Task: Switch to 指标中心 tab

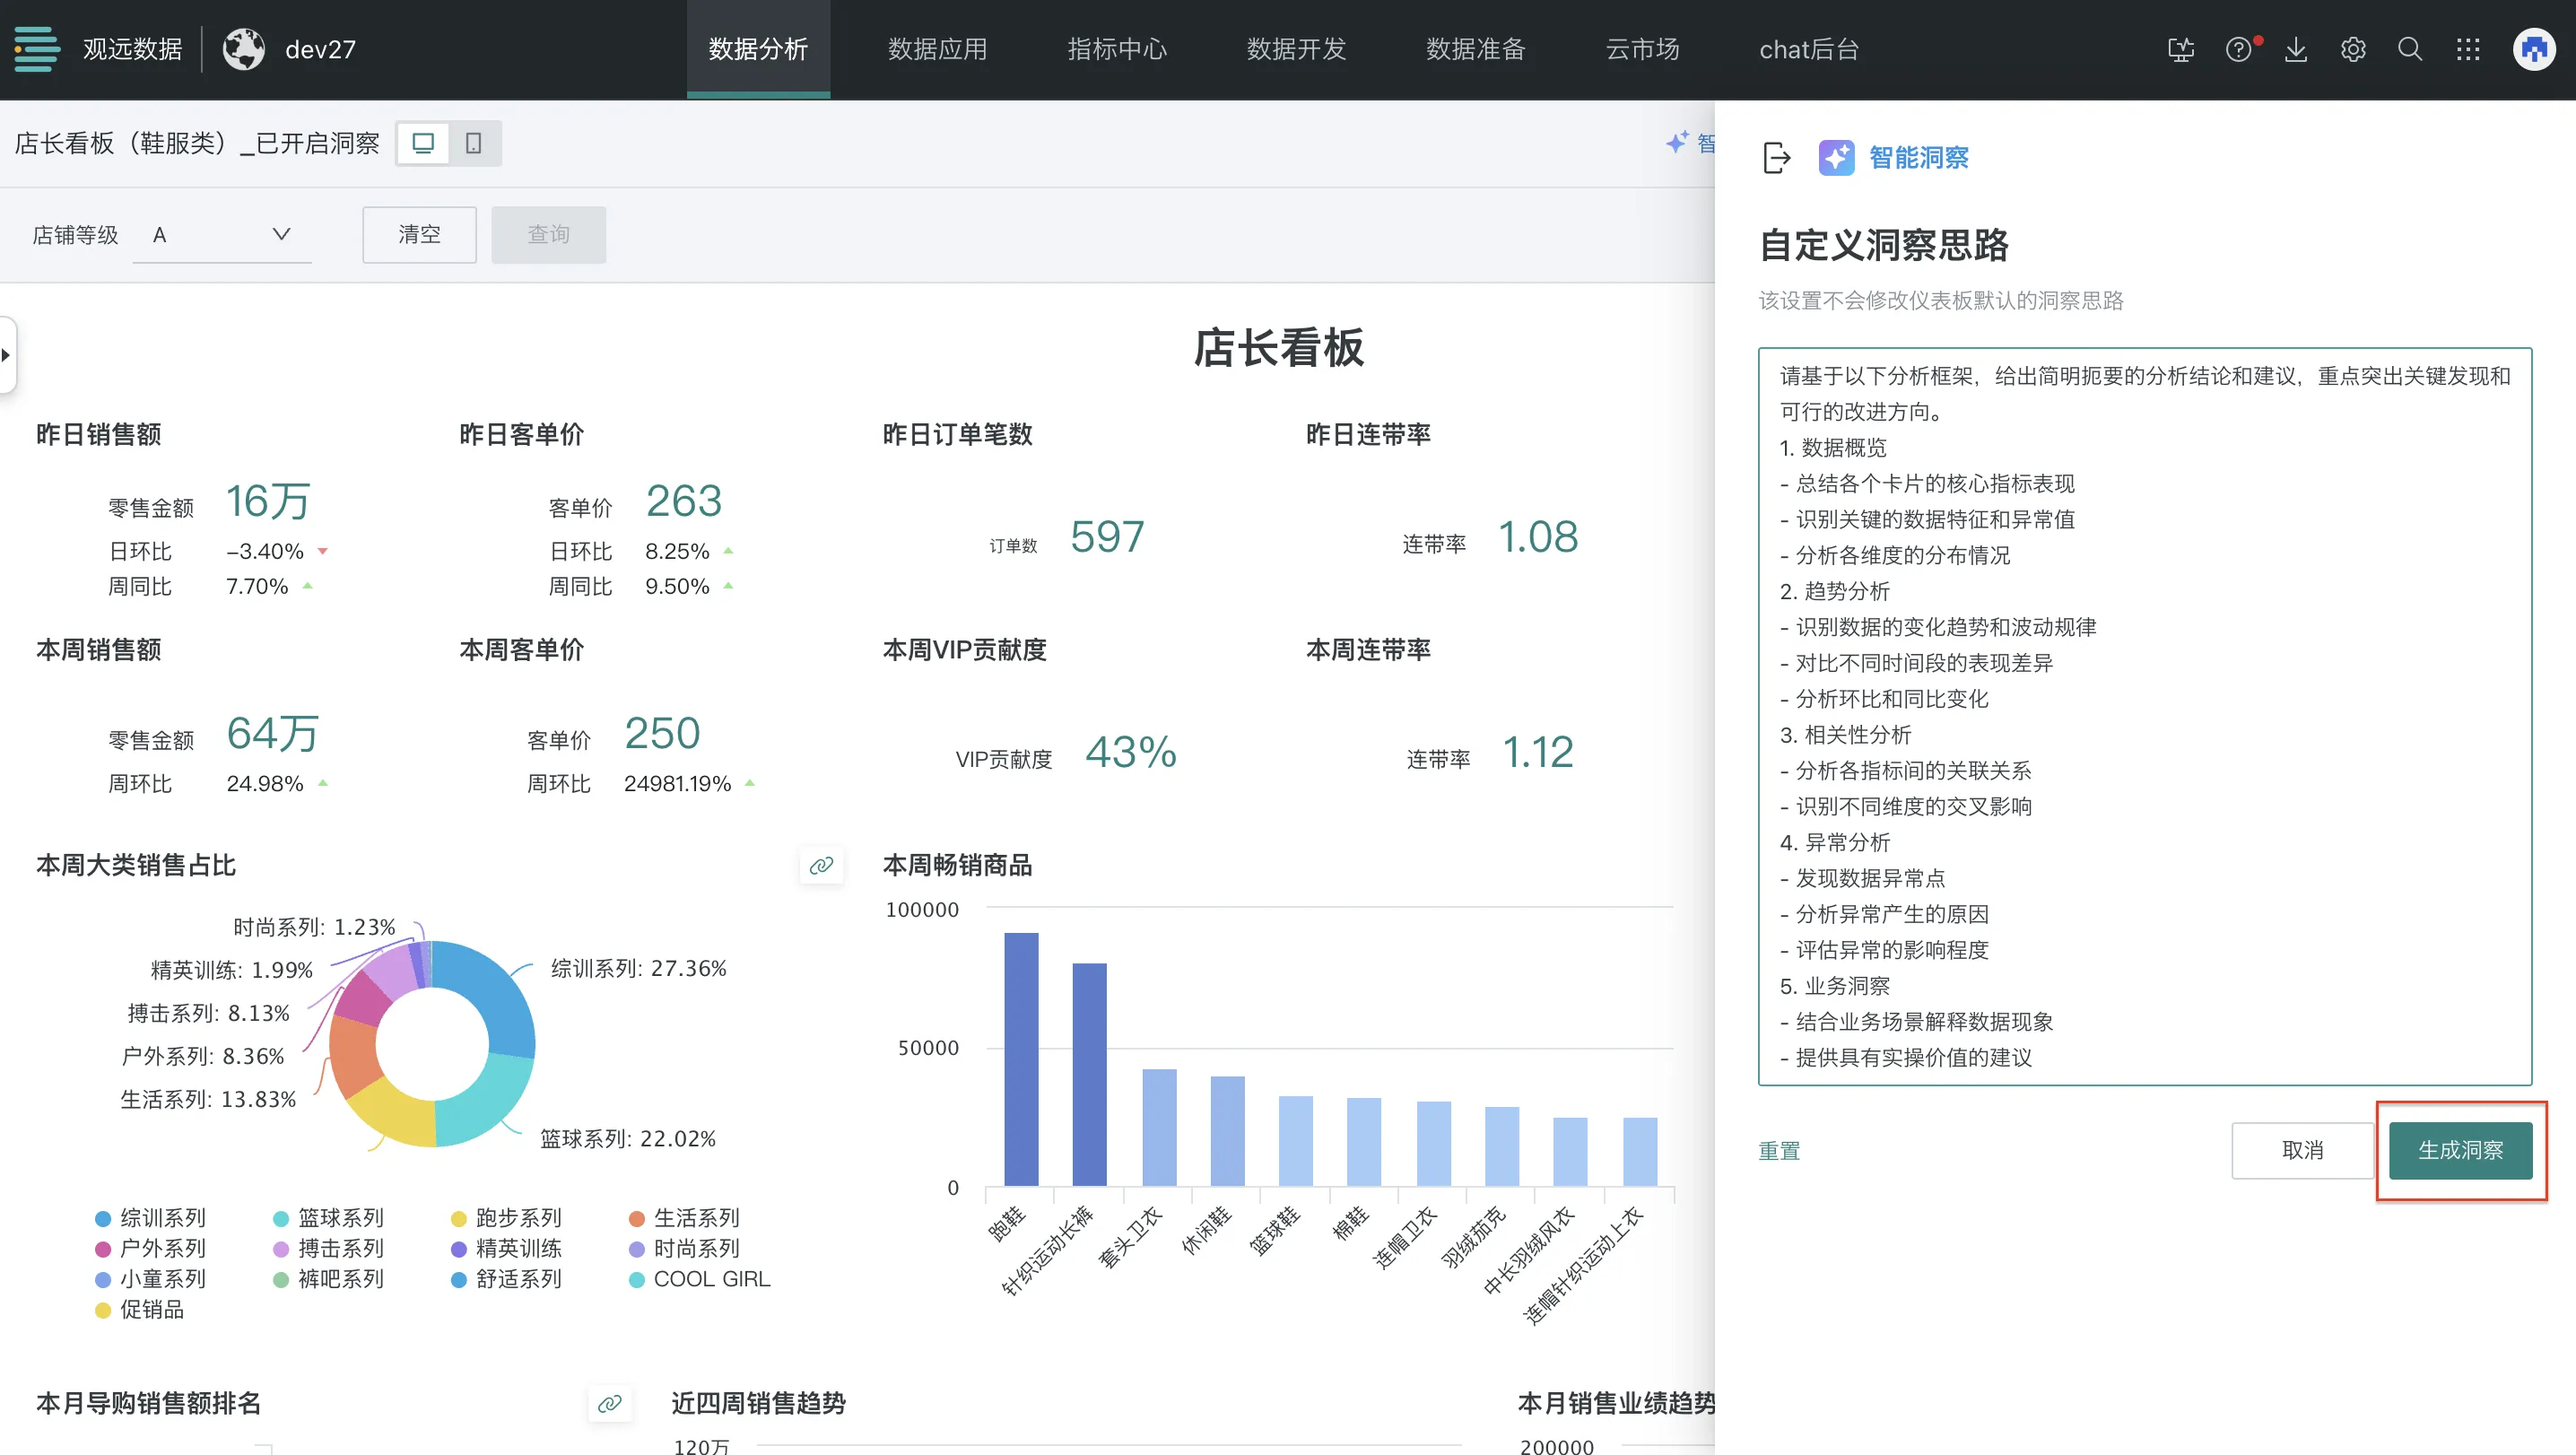Action: (1117, 49)
